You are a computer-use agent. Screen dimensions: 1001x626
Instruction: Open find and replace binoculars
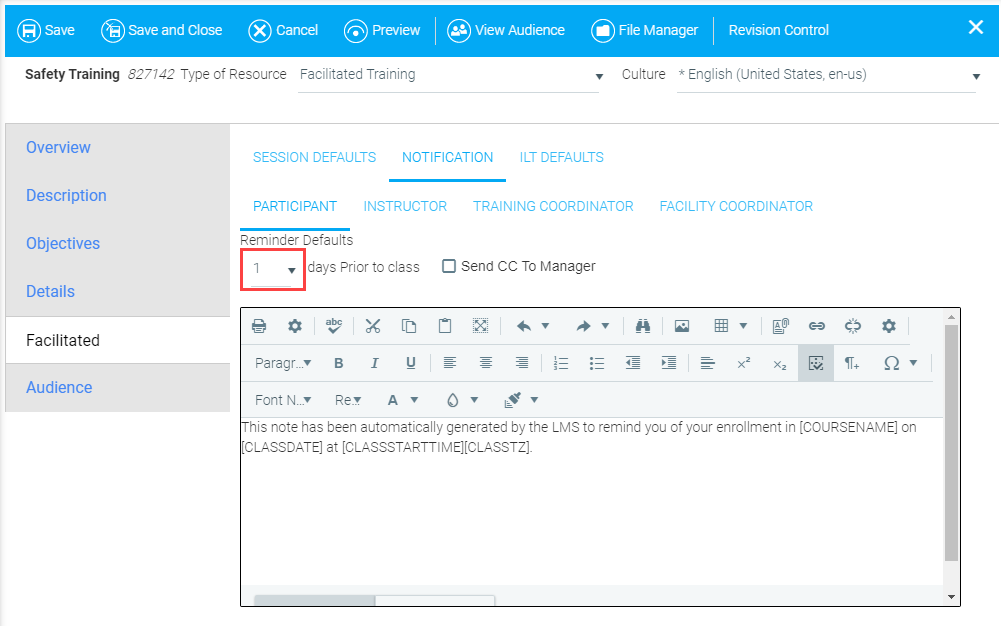(x=644, y=326)
